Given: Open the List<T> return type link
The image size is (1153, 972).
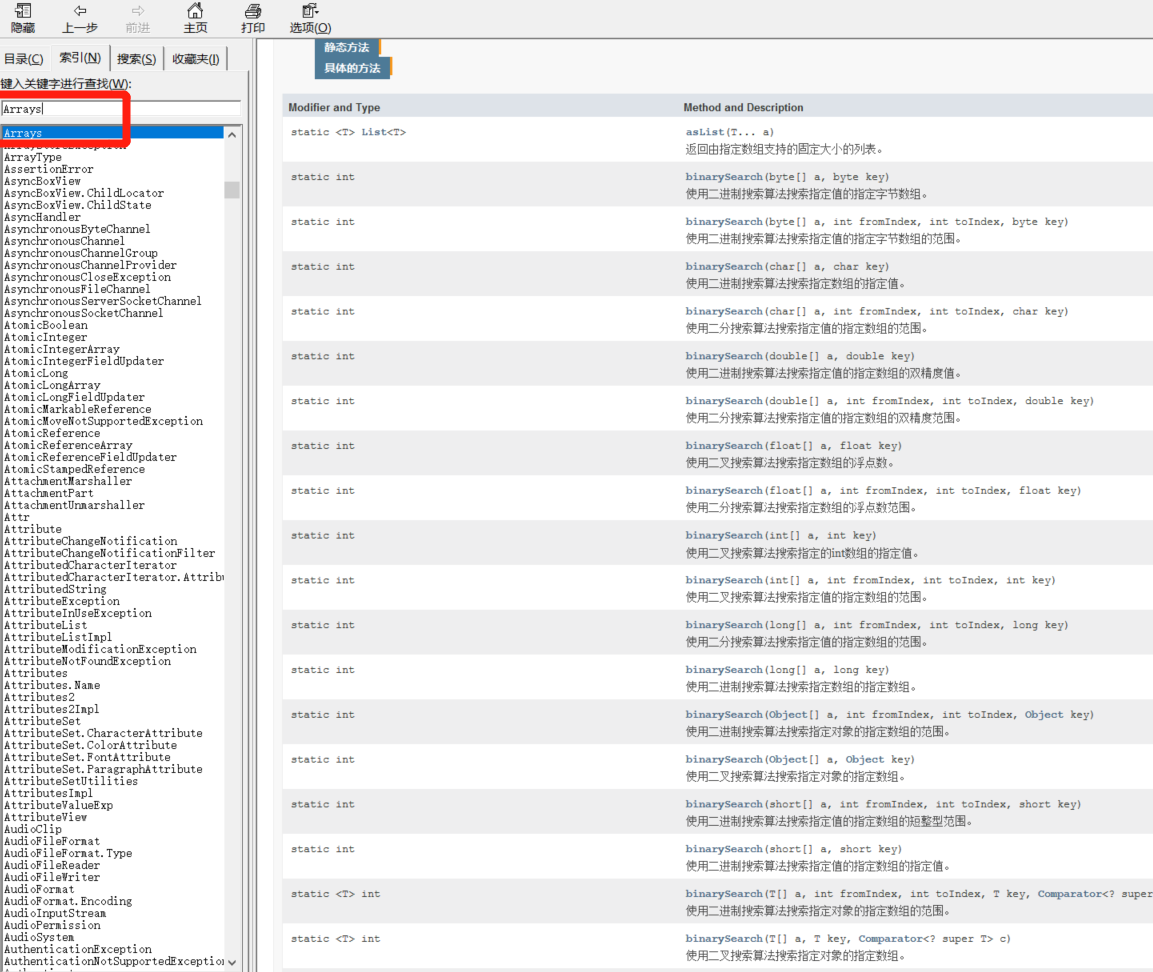Looking at the screenshot, I should coord(383,132).
